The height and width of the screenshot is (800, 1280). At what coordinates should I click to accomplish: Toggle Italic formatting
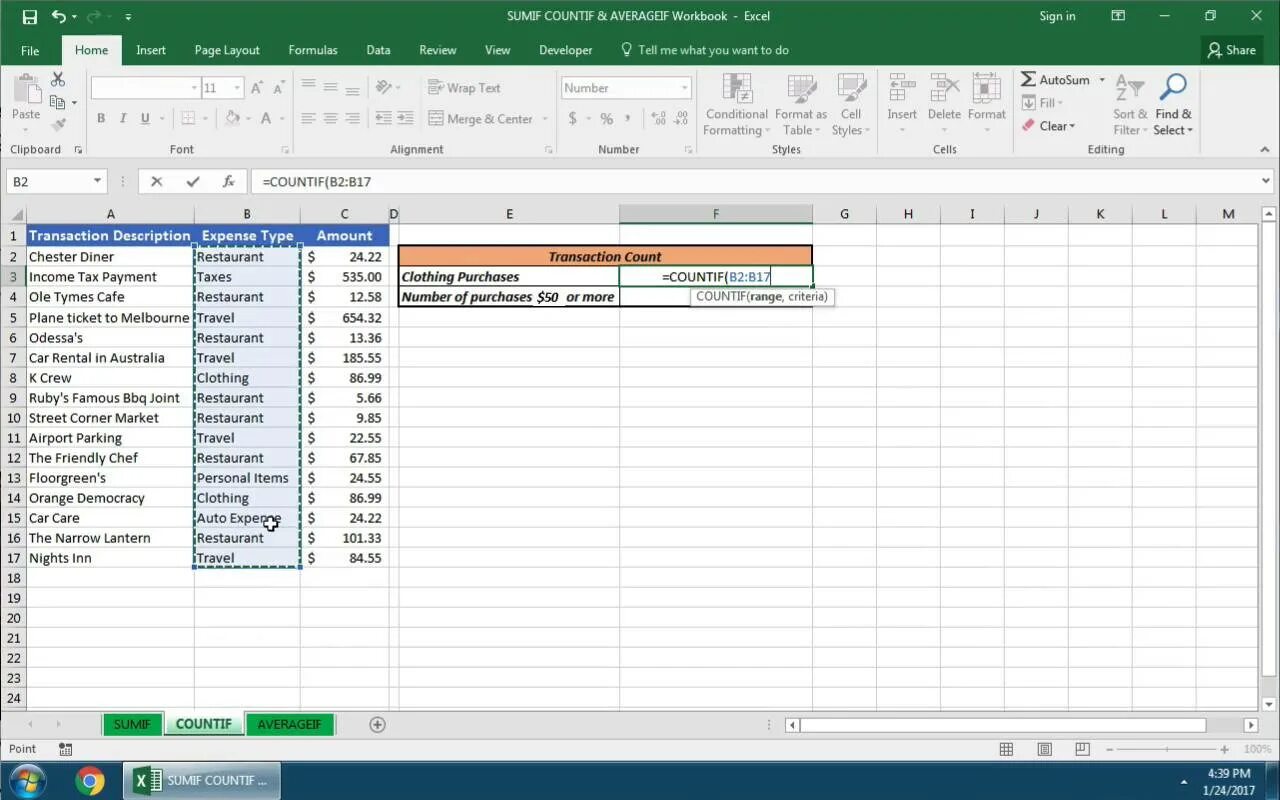click(x=123, y=118)
